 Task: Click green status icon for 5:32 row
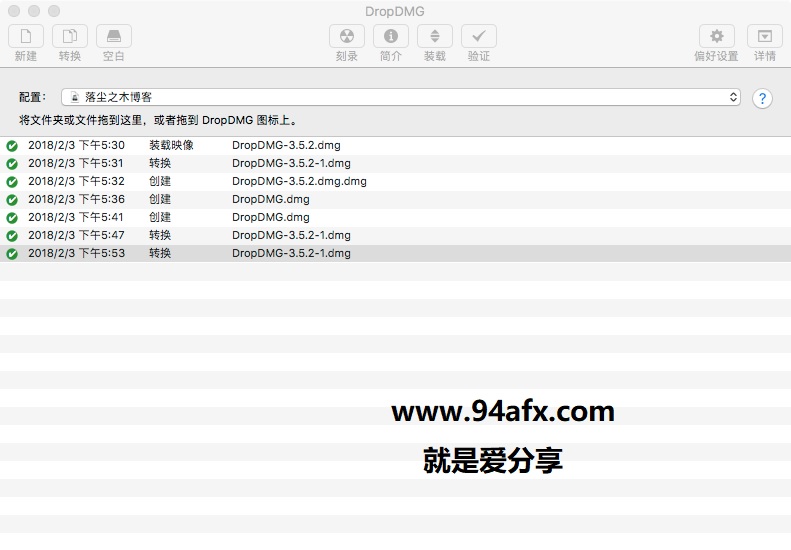[12, 182]
